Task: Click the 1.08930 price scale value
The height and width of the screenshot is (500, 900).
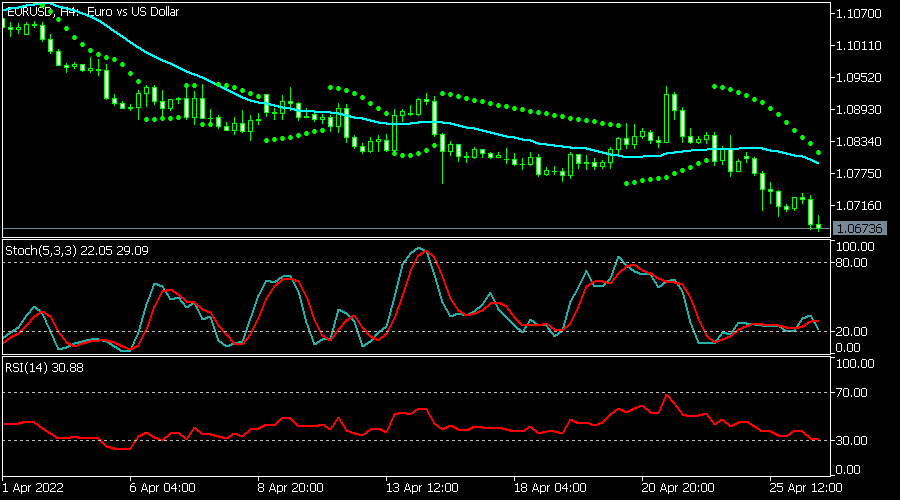Action: point(859,110)
